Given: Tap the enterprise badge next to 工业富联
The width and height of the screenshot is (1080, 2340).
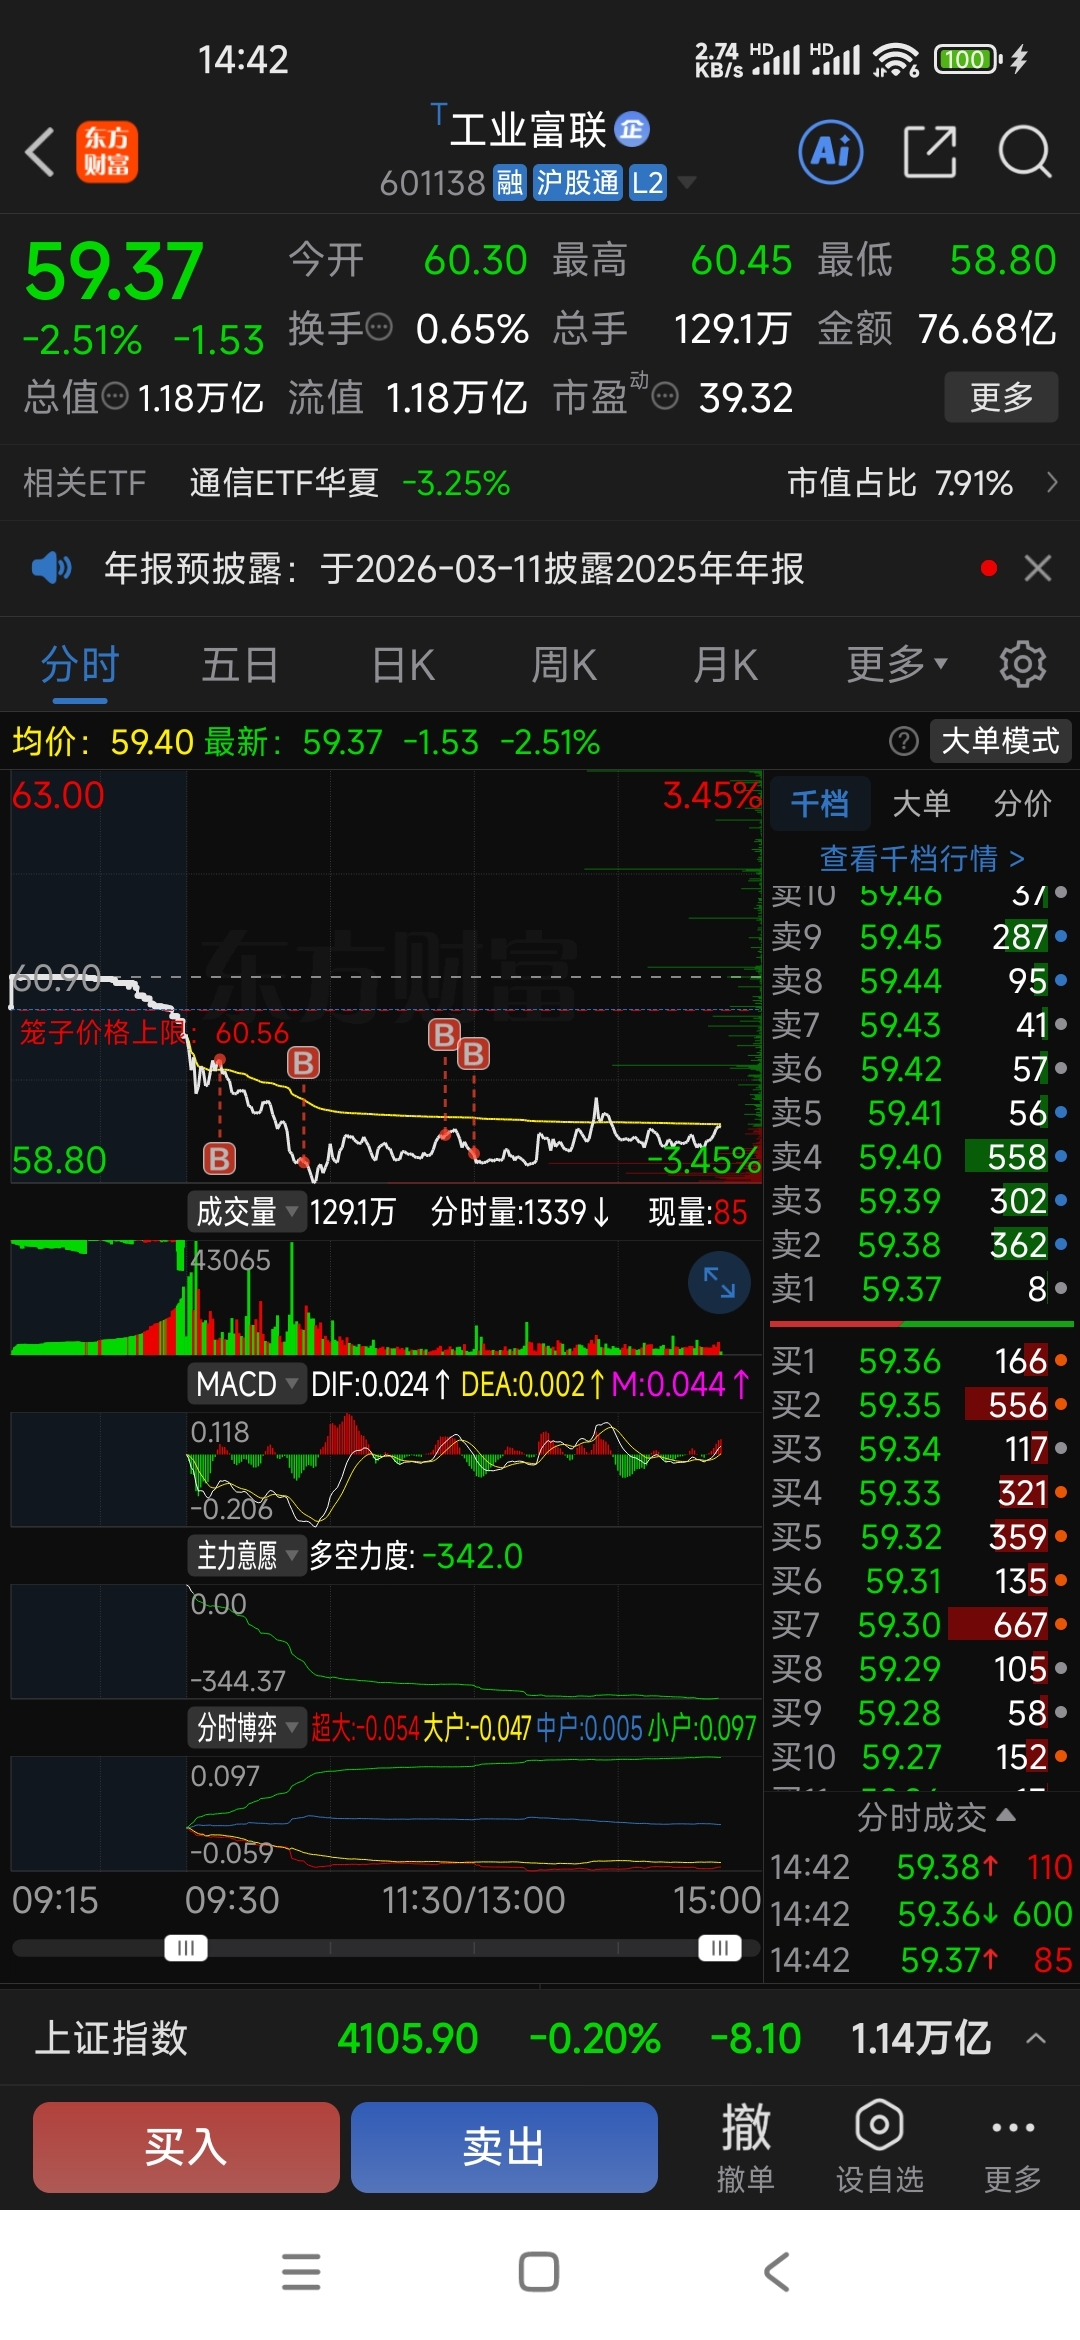Looking at the screenshot, I should [x=631, y=129].
